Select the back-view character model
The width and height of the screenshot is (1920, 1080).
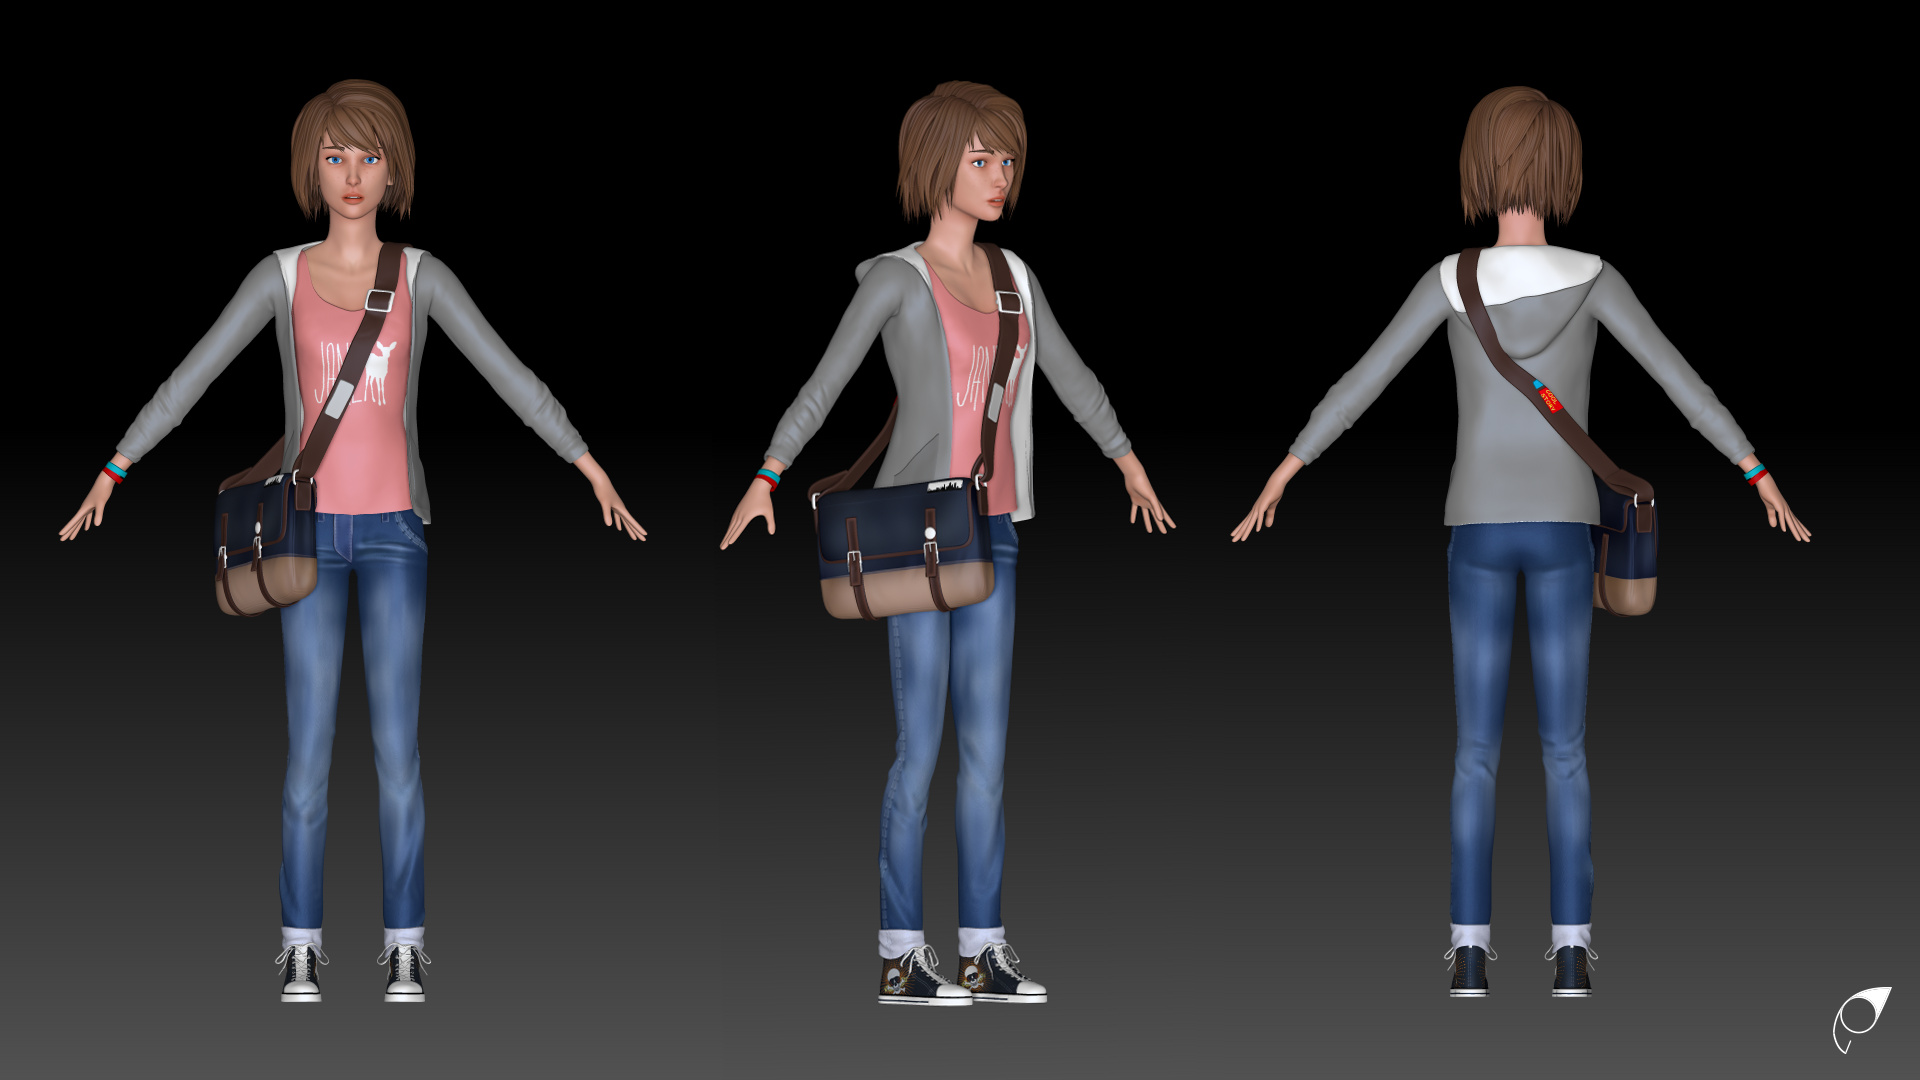pyautogui.click(x=1521, y=540)
